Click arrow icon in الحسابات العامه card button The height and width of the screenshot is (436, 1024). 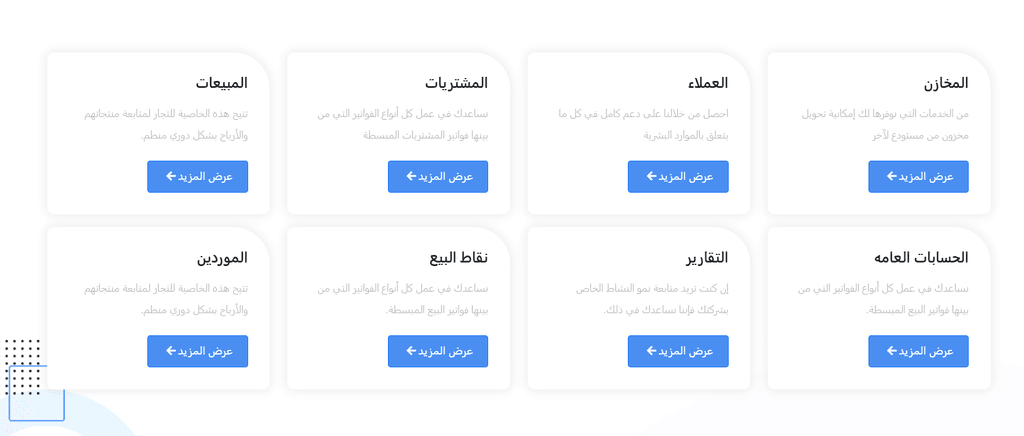tap(891, 351)
